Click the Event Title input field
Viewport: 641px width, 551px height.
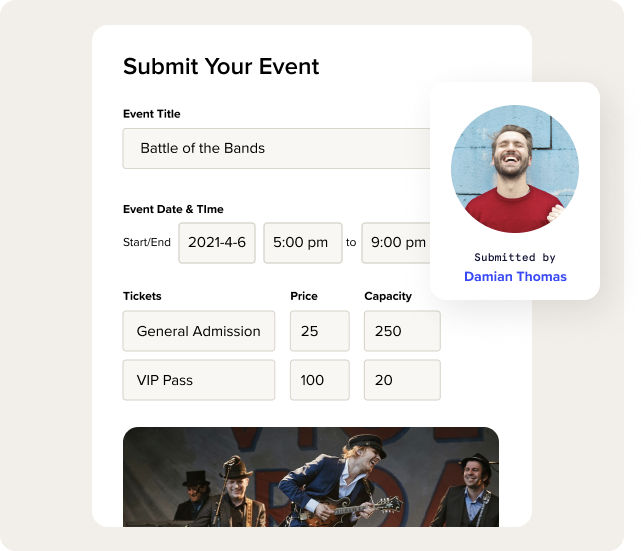[277, 148]
